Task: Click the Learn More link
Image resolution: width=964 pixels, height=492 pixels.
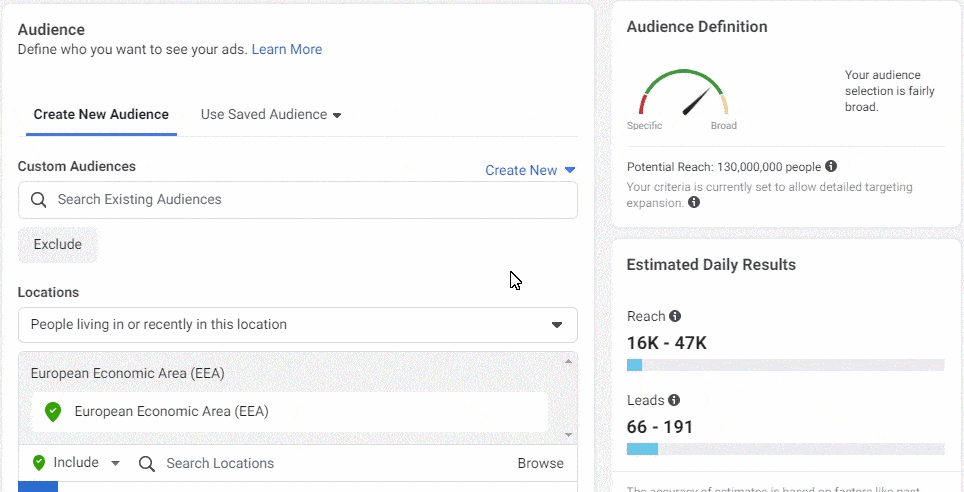Action: click(x=286, y=49)
